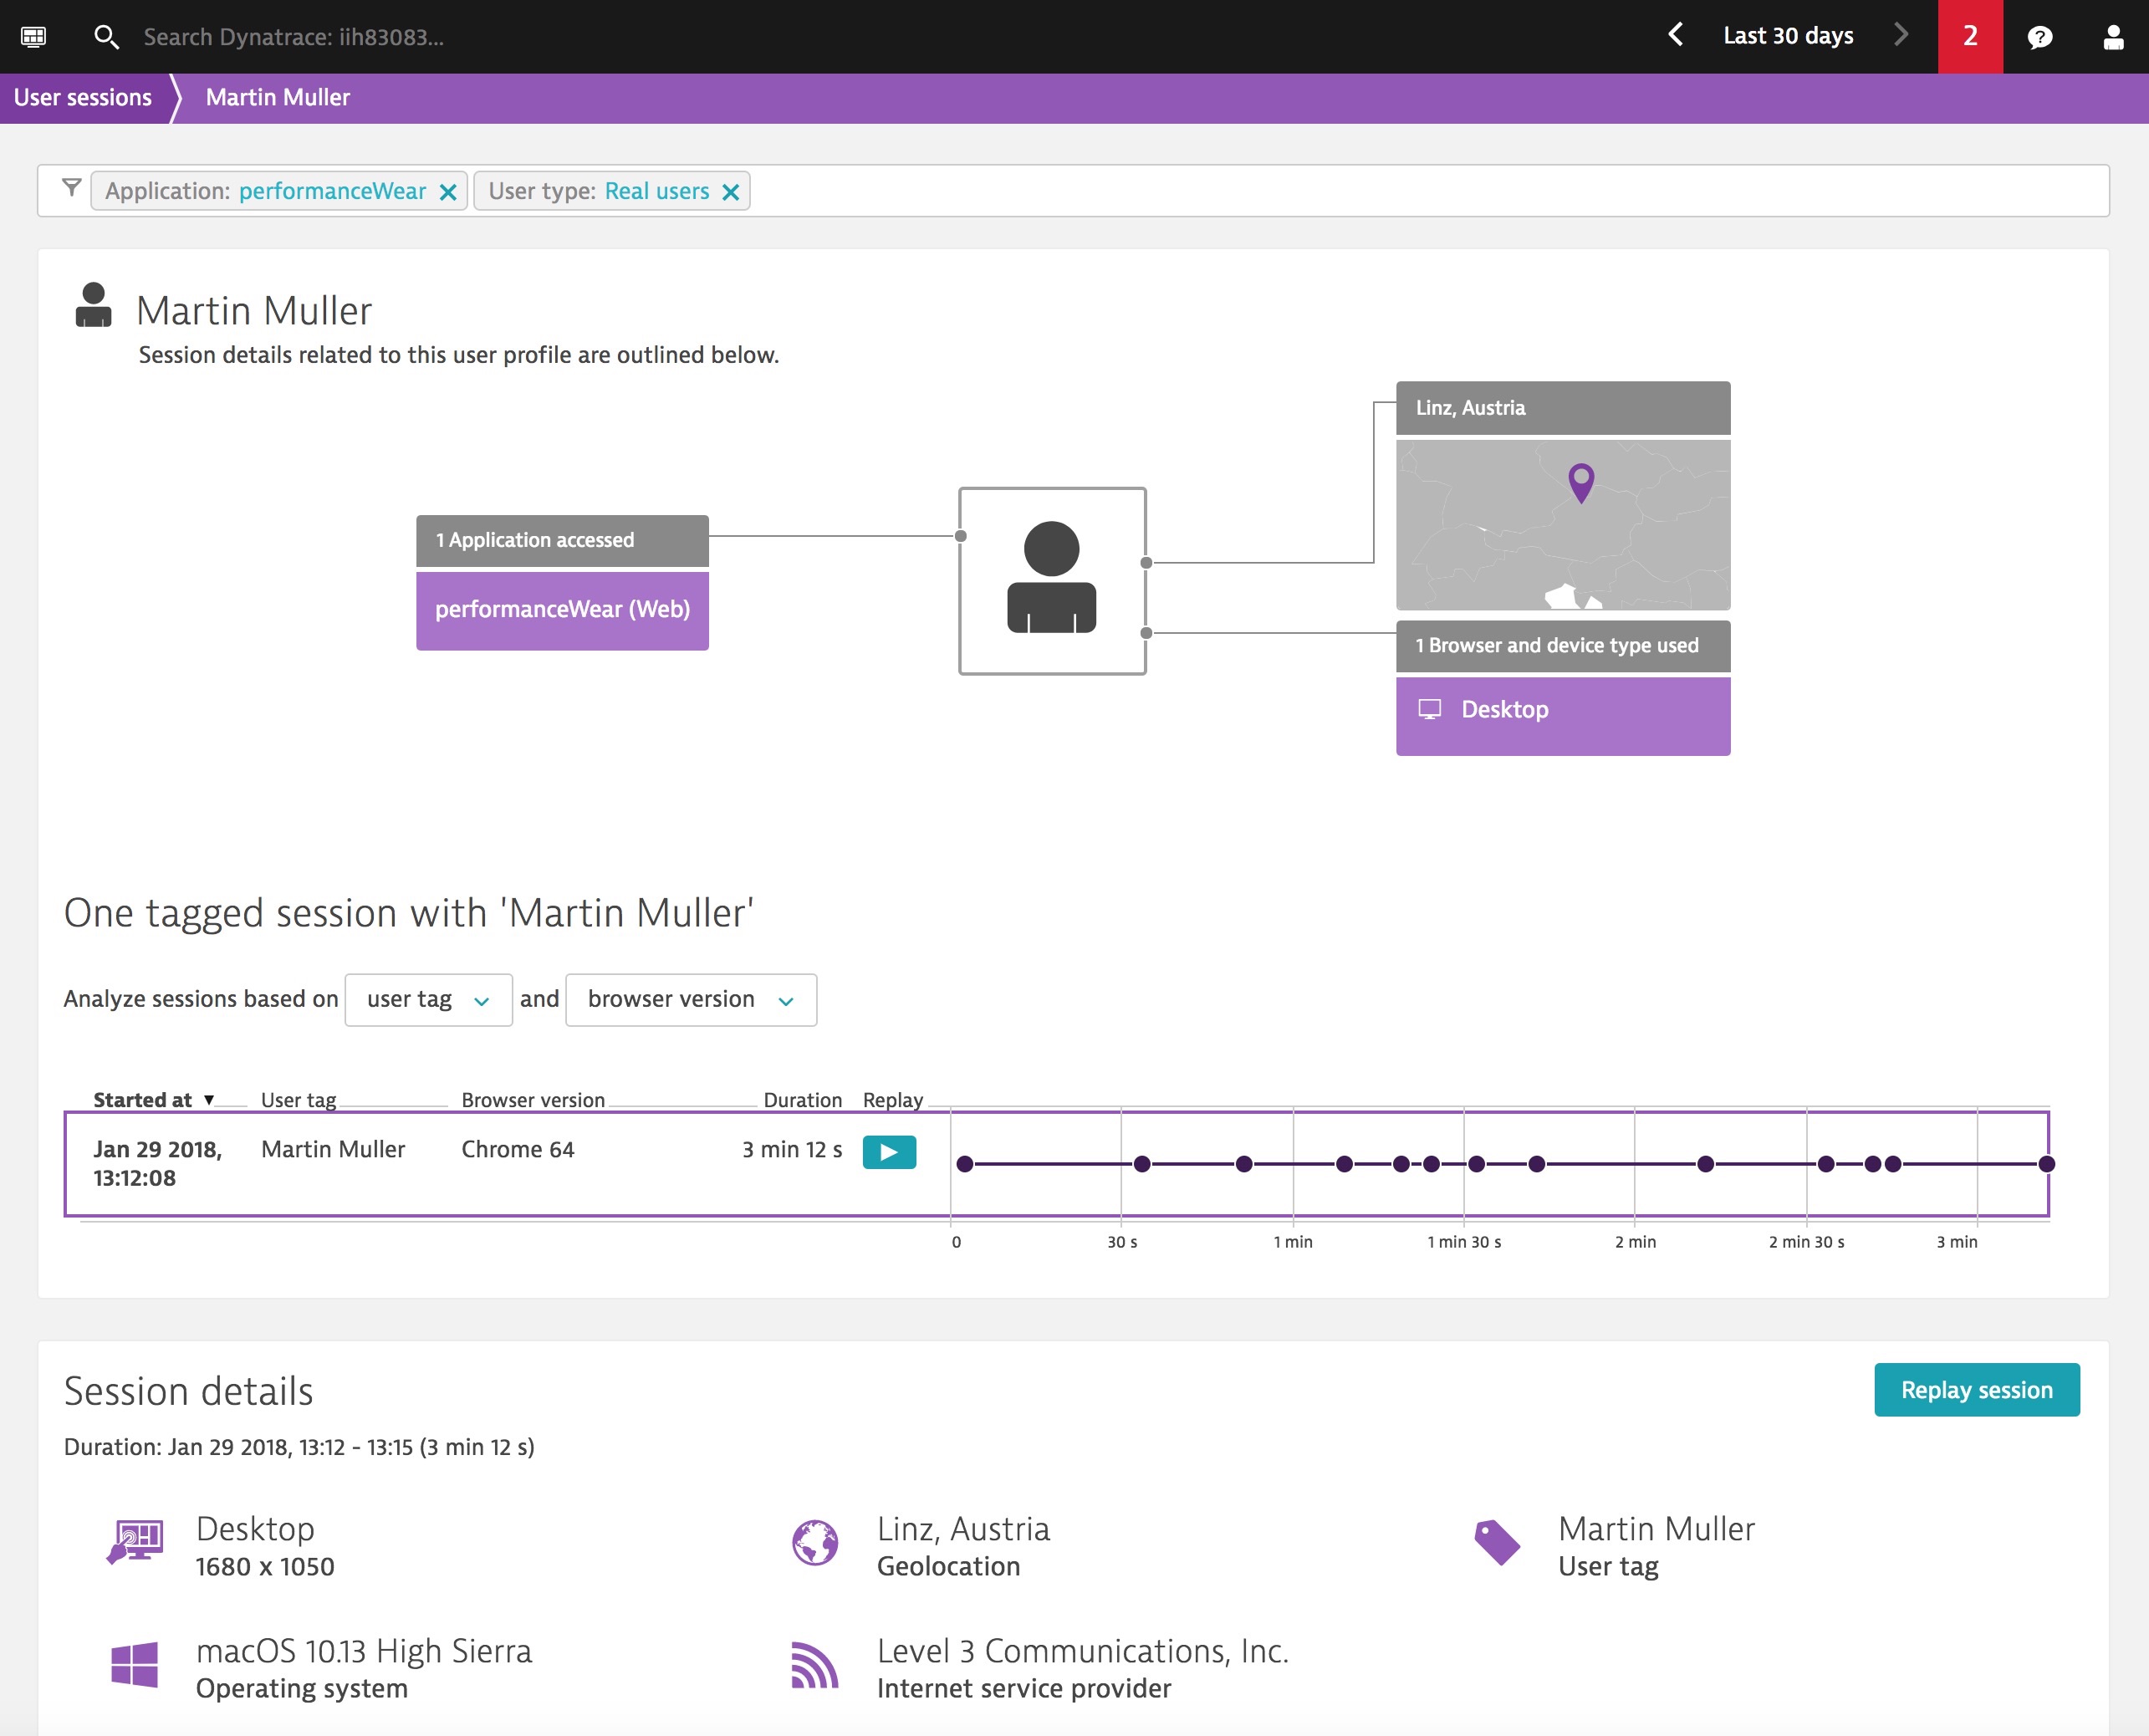Navigate to User sessions breadcrumb

point(83,98)
